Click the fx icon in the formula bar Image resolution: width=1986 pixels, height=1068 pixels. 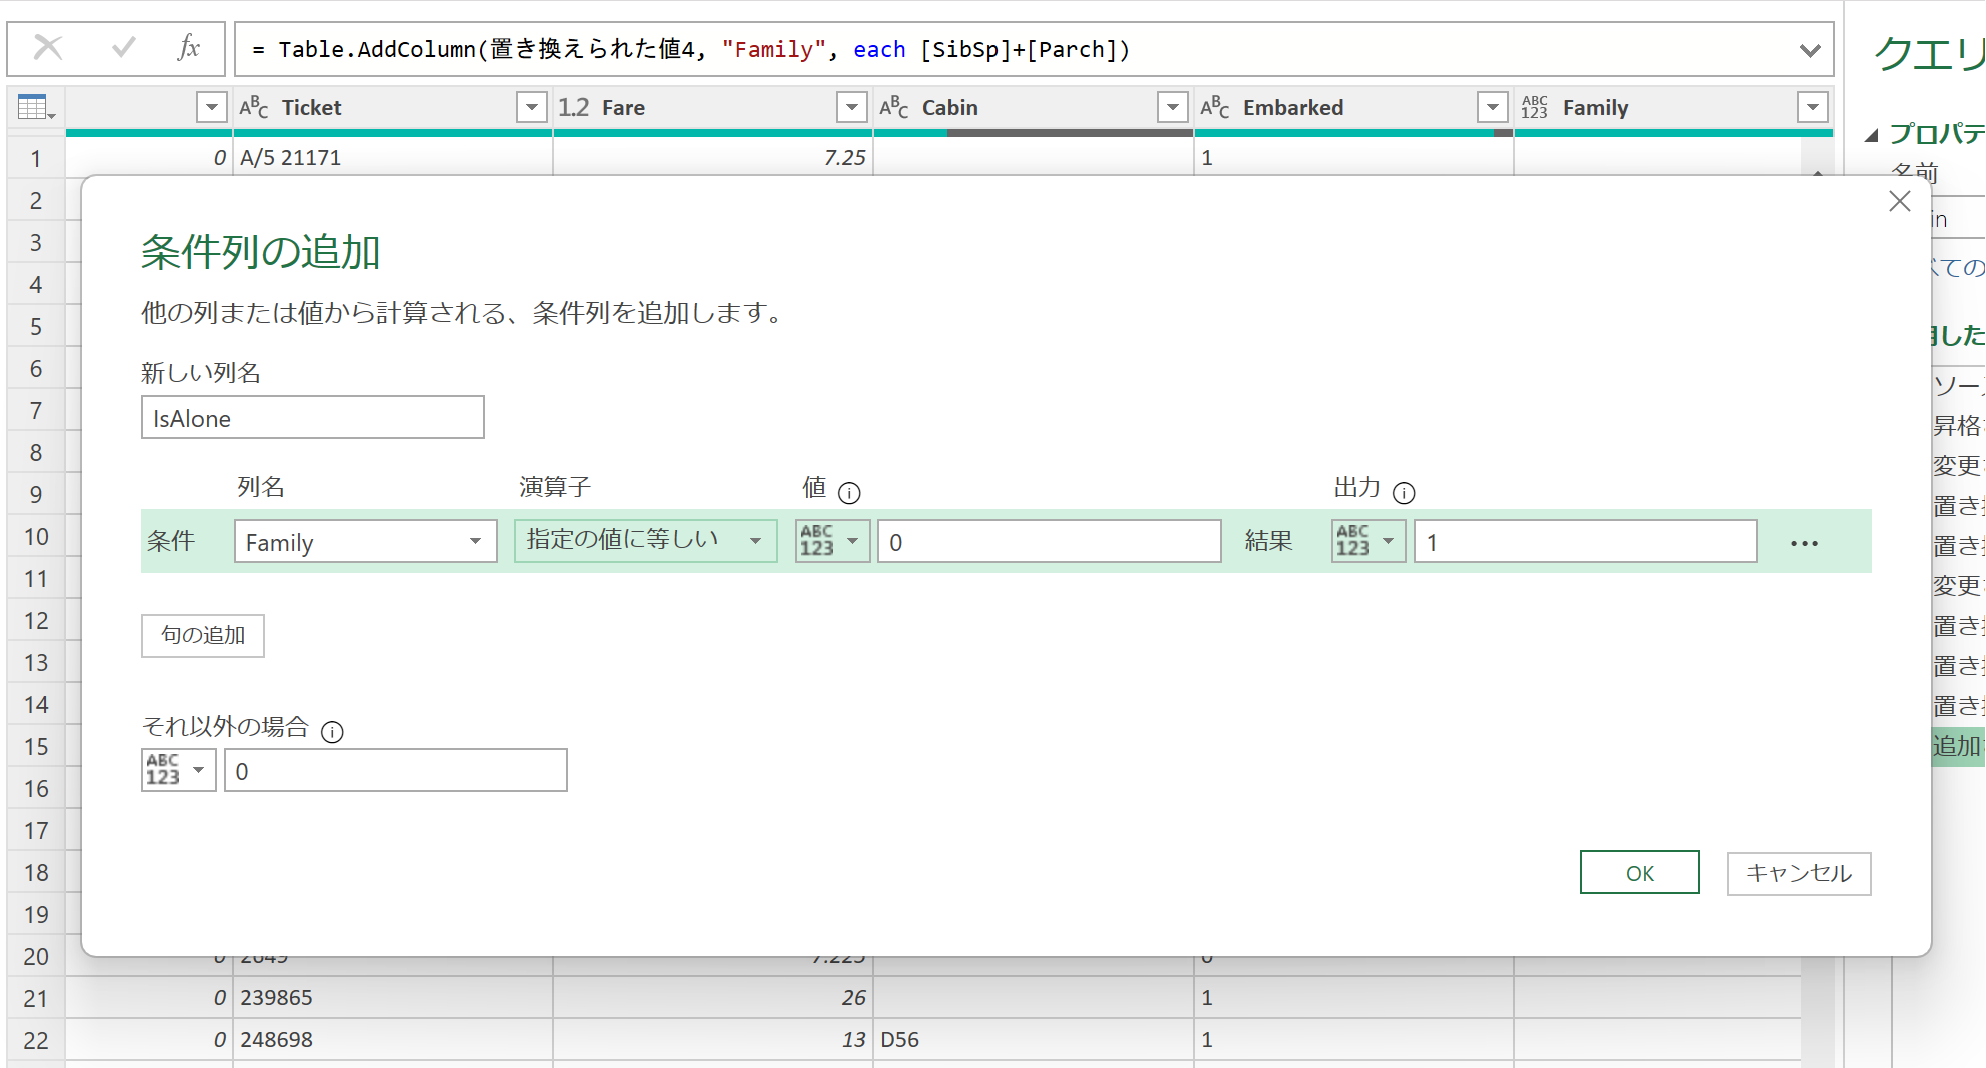pos(186,48)
